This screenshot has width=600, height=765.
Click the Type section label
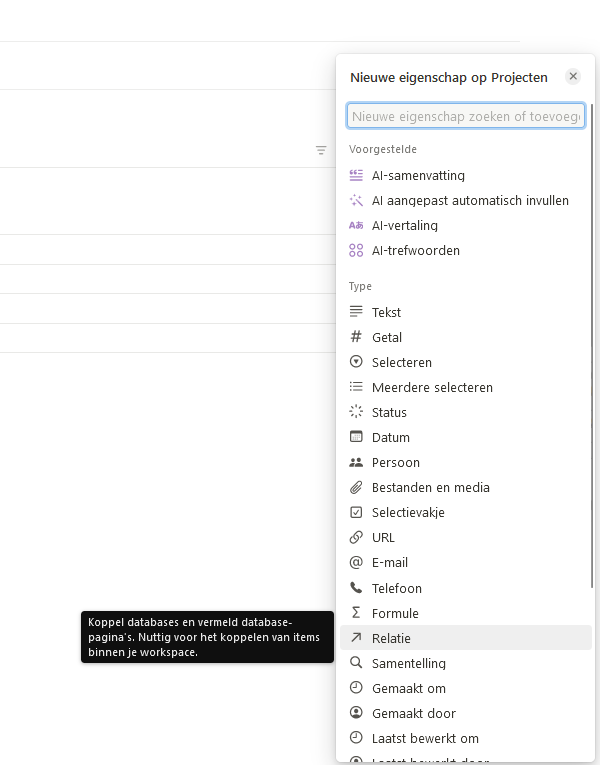click(360, 286)
